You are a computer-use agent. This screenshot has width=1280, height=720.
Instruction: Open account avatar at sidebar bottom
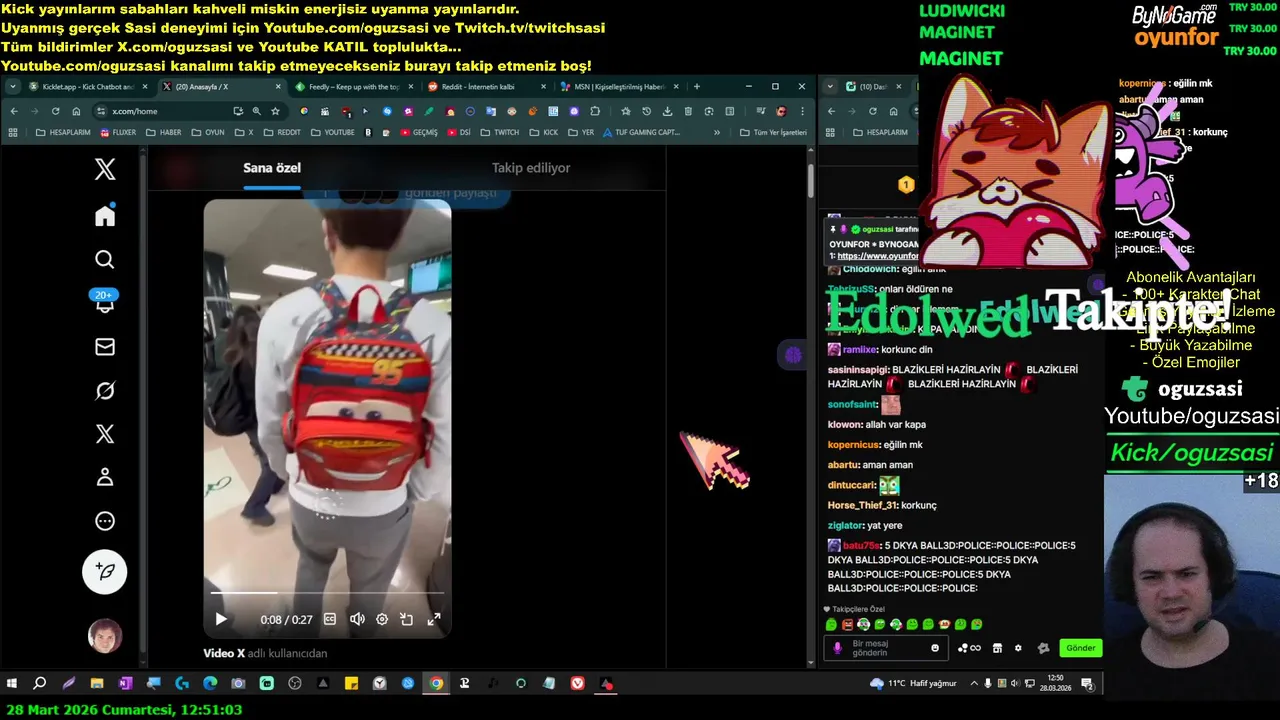pos(105,636)
